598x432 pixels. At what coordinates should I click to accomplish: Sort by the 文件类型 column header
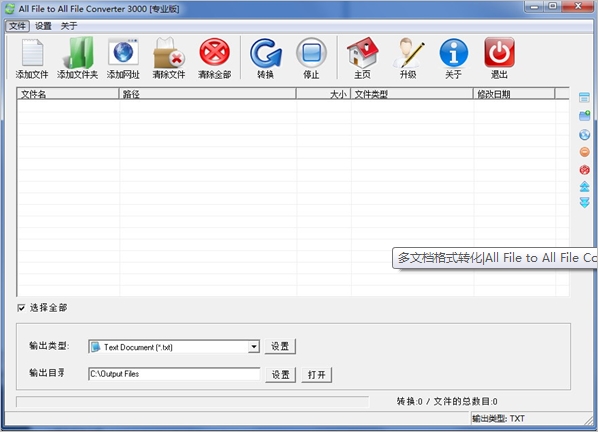[412, 94]
